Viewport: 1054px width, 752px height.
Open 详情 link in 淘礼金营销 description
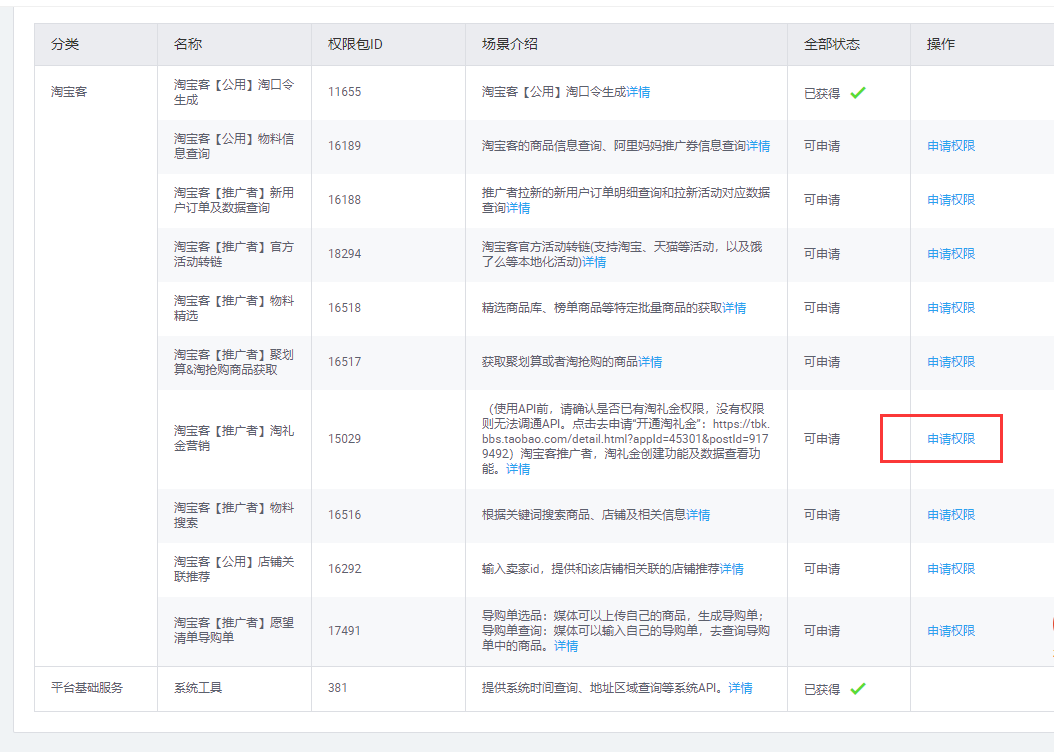click(x=518, y=469)
